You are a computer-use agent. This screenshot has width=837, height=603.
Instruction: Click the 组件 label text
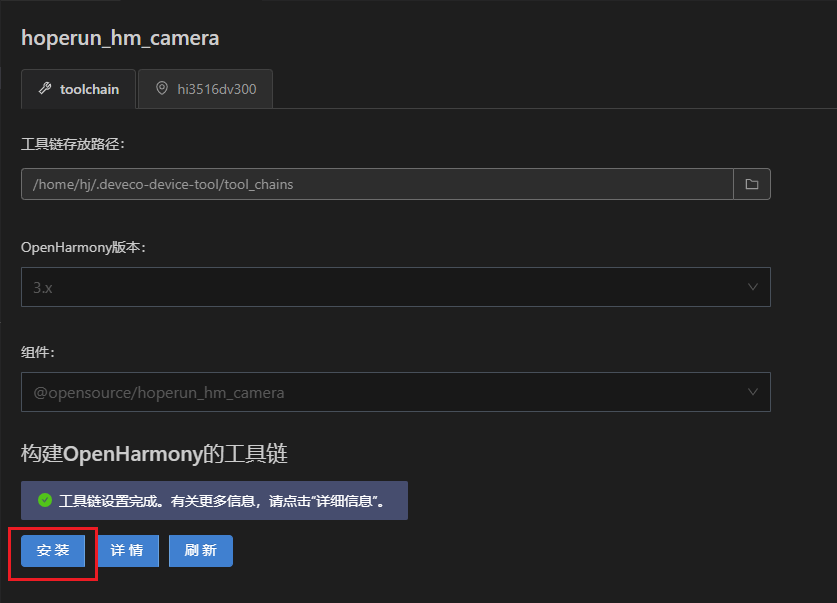pos(38,352)
